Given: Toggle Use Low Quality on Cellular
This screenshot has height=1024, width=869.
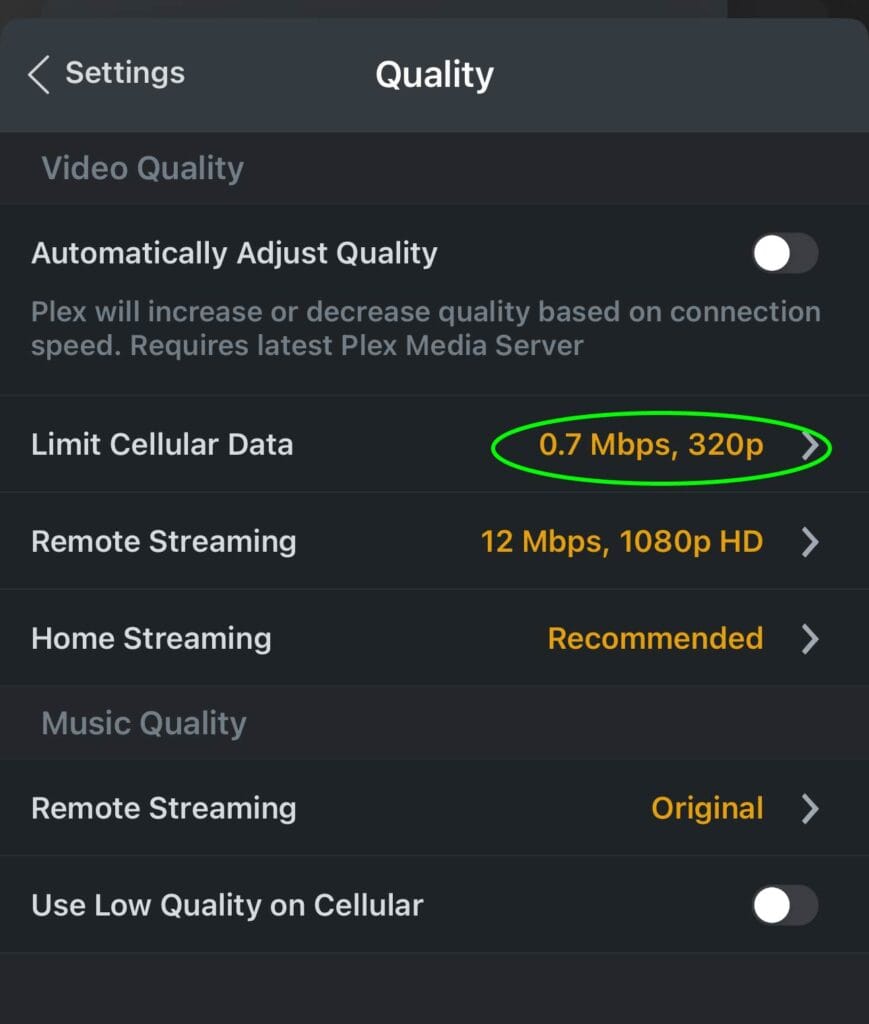Looking at the screenshot, I should pyautogui.click(x=785, y=905).
